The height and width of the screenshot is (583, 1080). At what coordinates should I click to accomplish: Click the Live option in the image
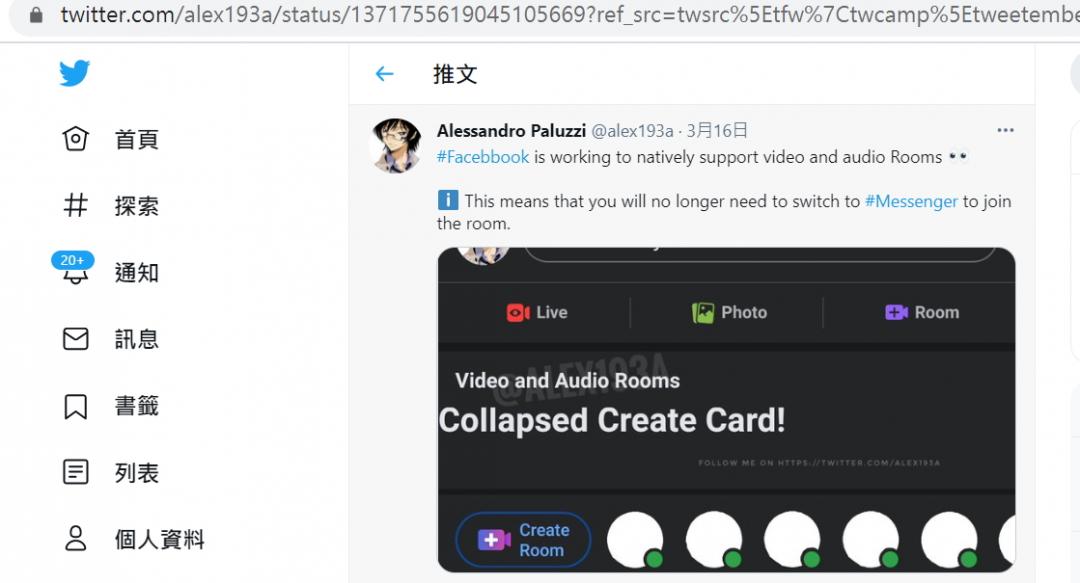click(537, 313)
